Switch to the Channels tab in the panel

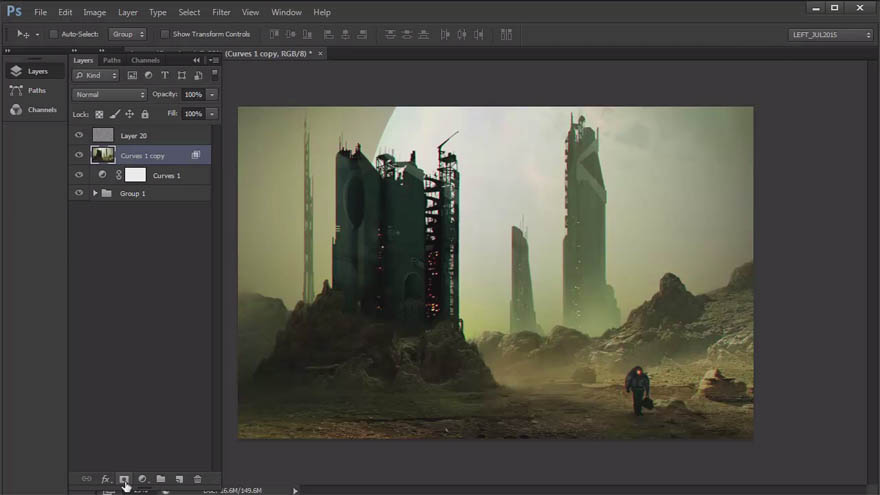145,60
